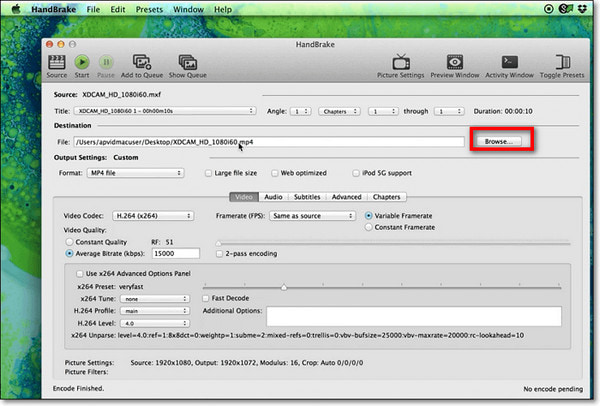Click the 'Duration: 00:00:10' text
The width and height of the screenshot is (600, 406).
(503, 111)
